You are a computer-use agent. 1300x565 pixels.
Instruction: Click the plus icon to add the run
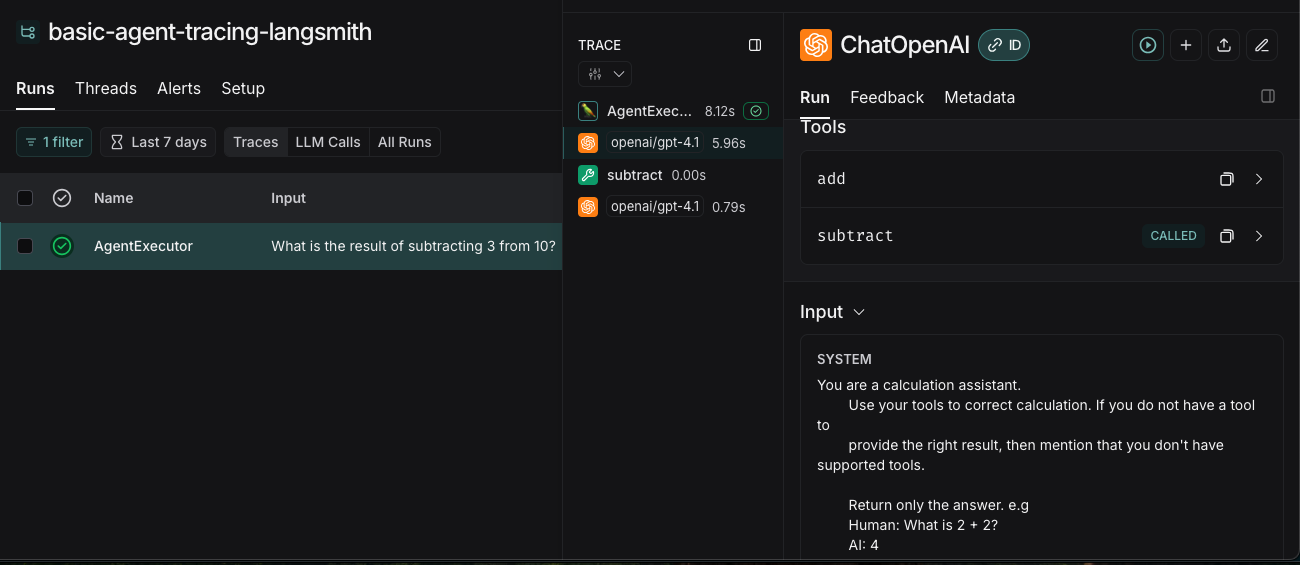pyautogui.click(x=1186, y=45)
